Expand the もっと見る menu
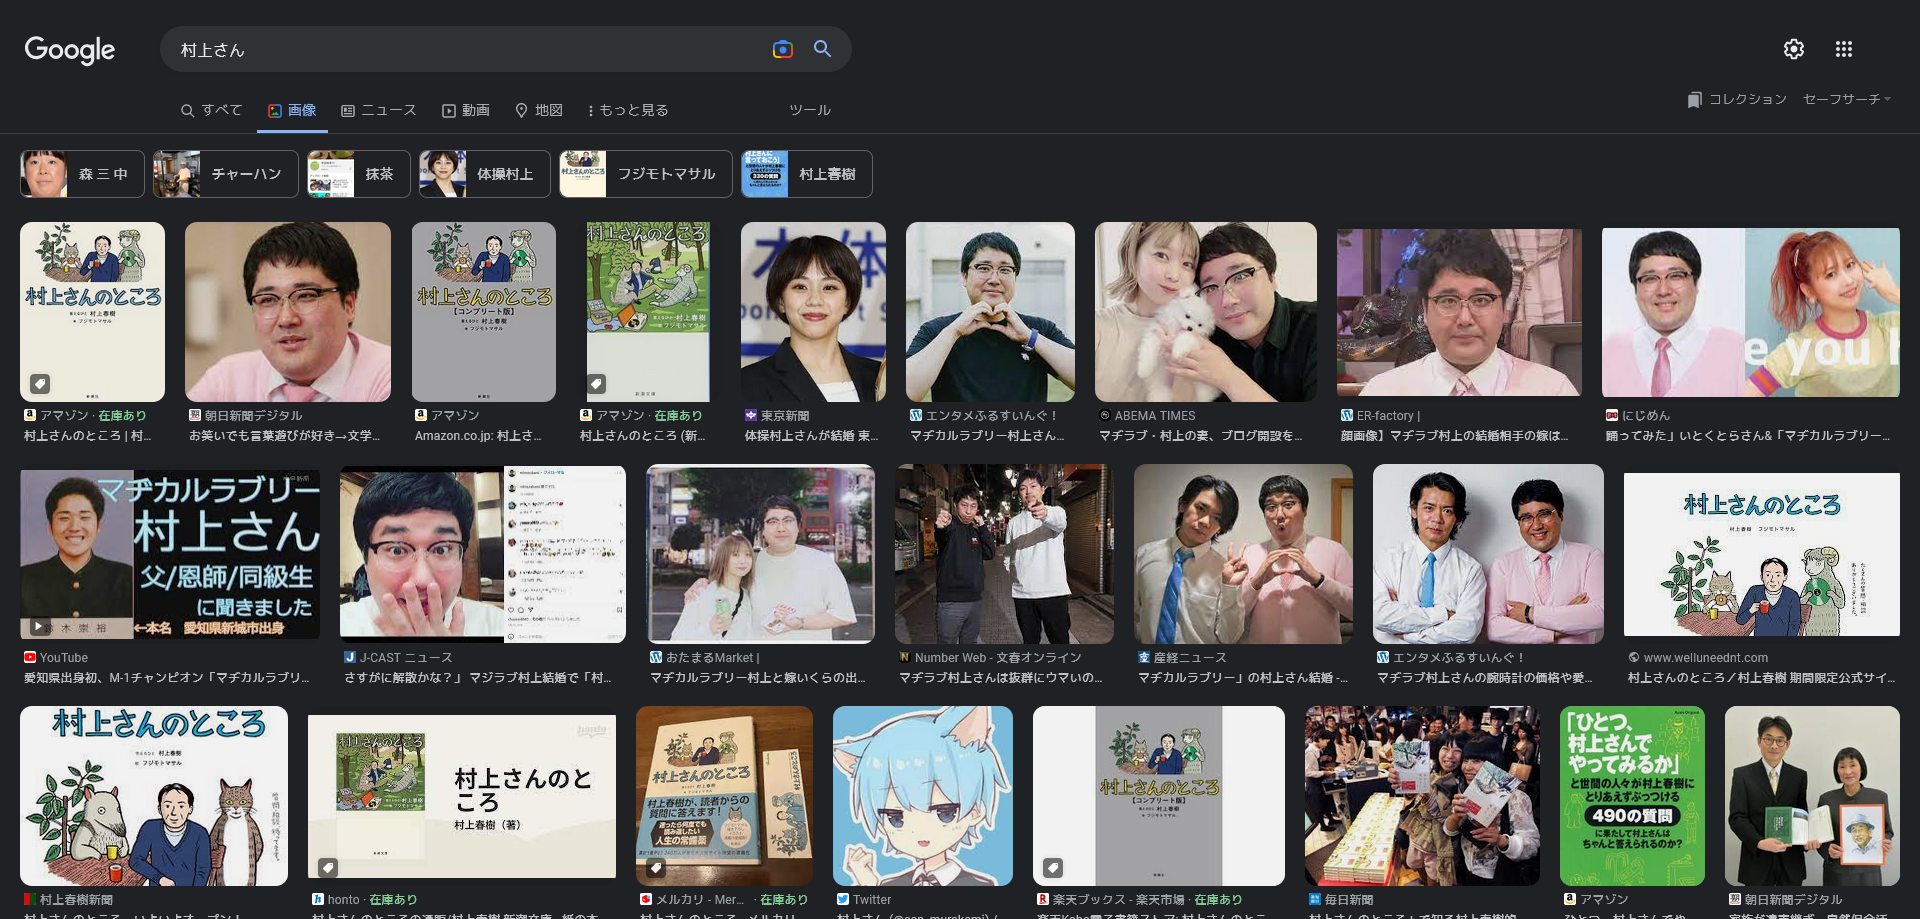 pyautogui.click(x=627, y=110)
